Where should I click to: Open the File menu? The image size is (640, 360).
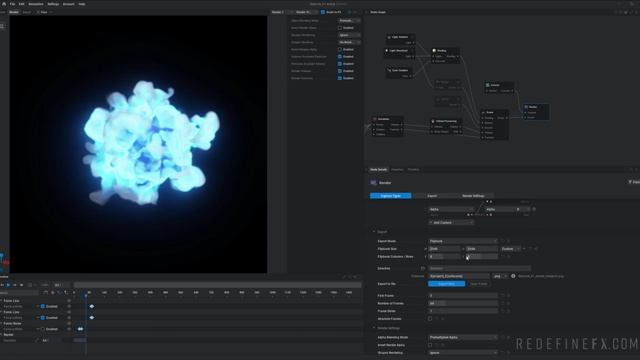coord(12,4)
